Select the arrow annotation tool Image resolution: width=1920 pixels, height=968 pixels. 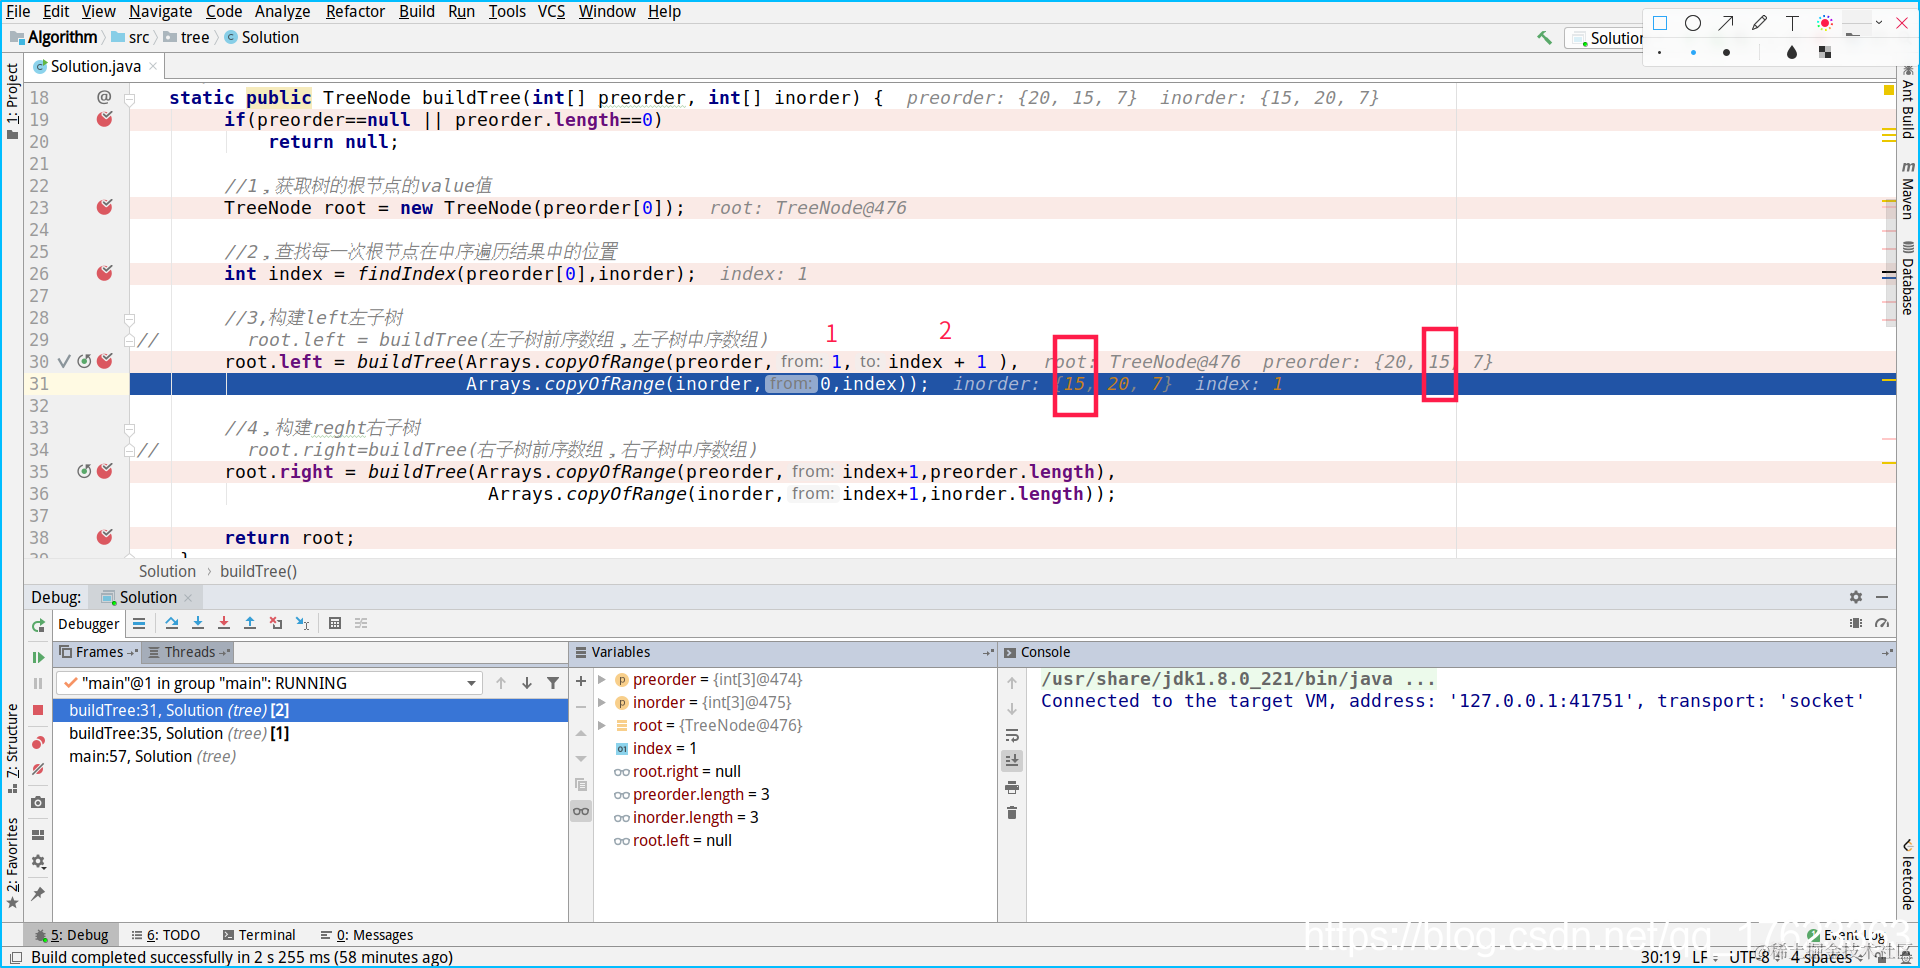coord(1726,23)
